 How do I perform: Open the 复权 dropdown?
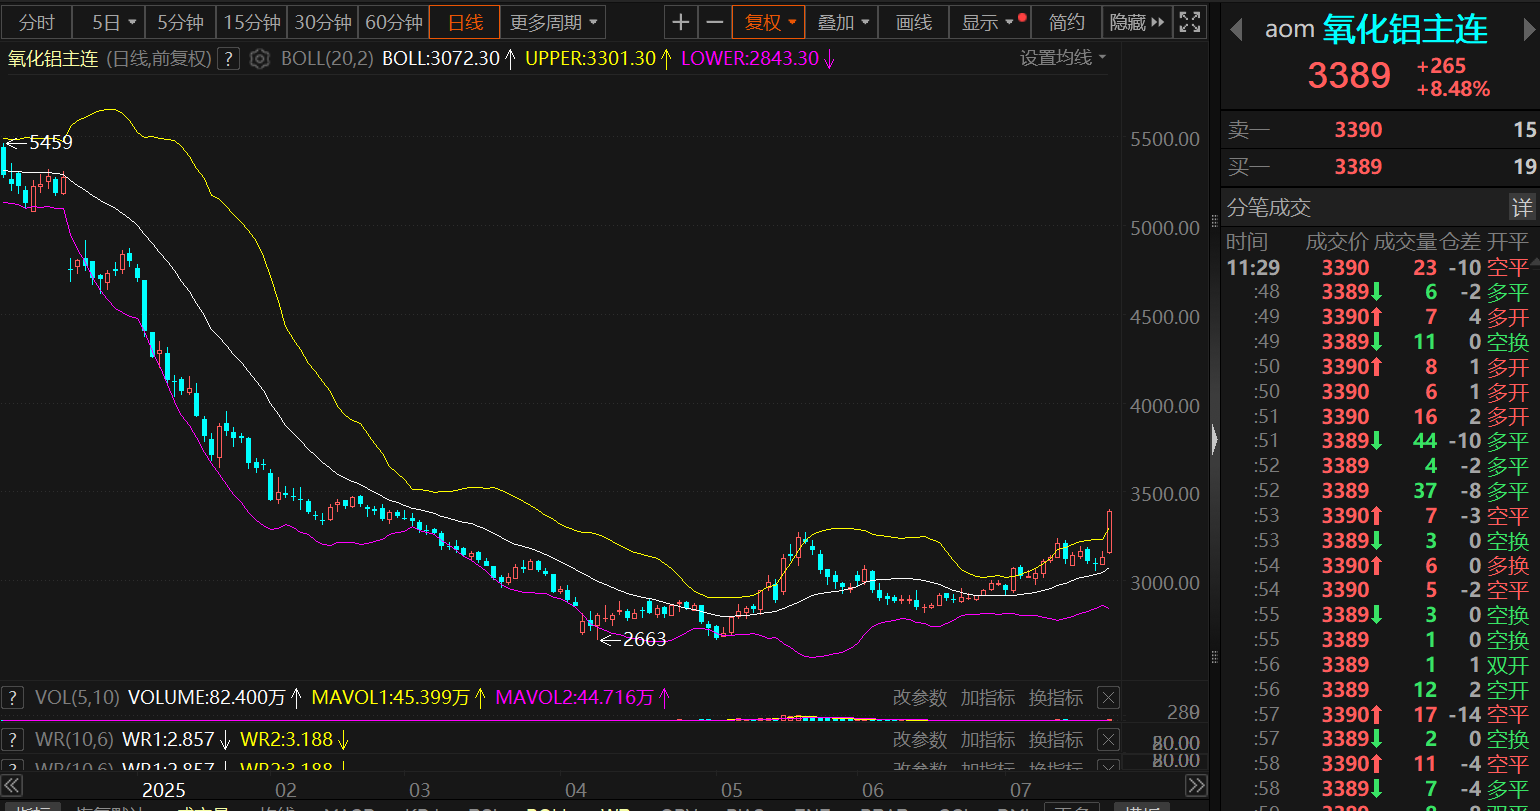tap(768, 22)
